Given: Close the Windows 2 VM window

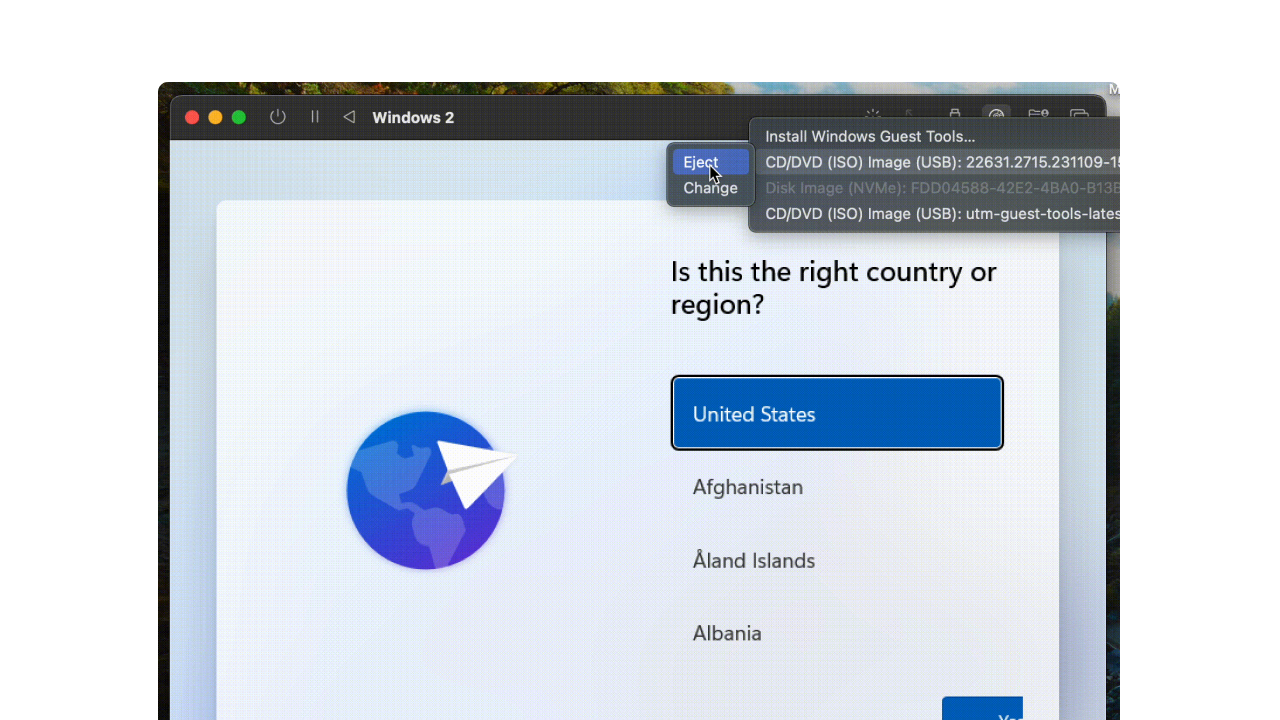Looking at the screenshot, I should [x=192, y=117].
